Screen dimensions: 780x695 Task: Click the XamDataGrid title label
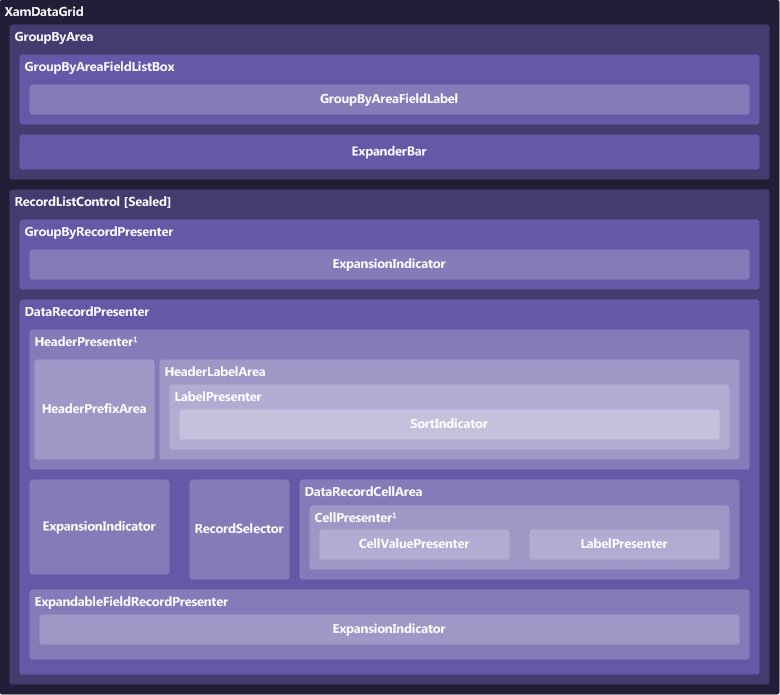[x=44, y=11]
